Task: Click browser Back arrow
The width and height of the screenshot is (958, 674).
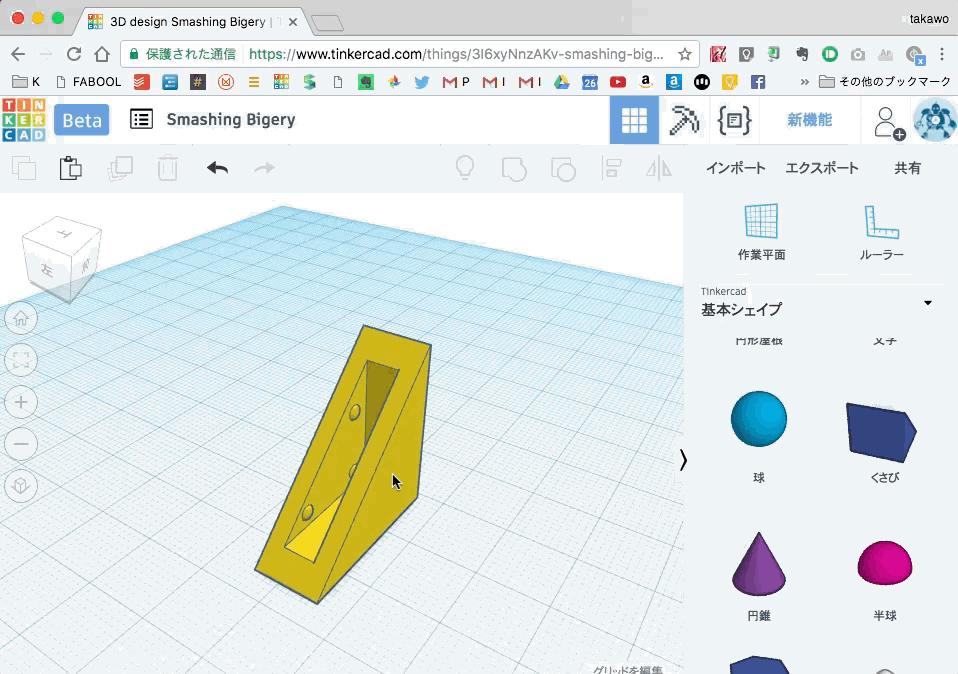Action: click(x=18, y=54)
